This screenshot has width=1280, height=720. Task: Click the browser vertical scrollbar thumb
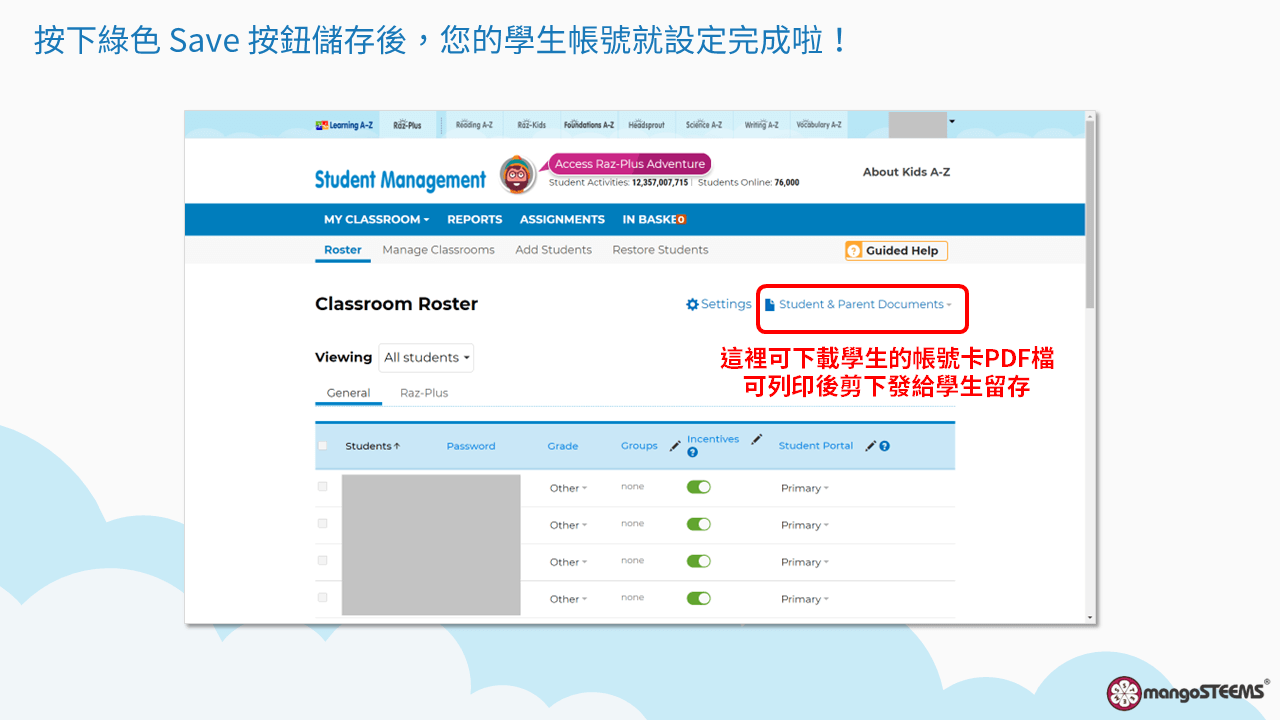point(1091,215)
